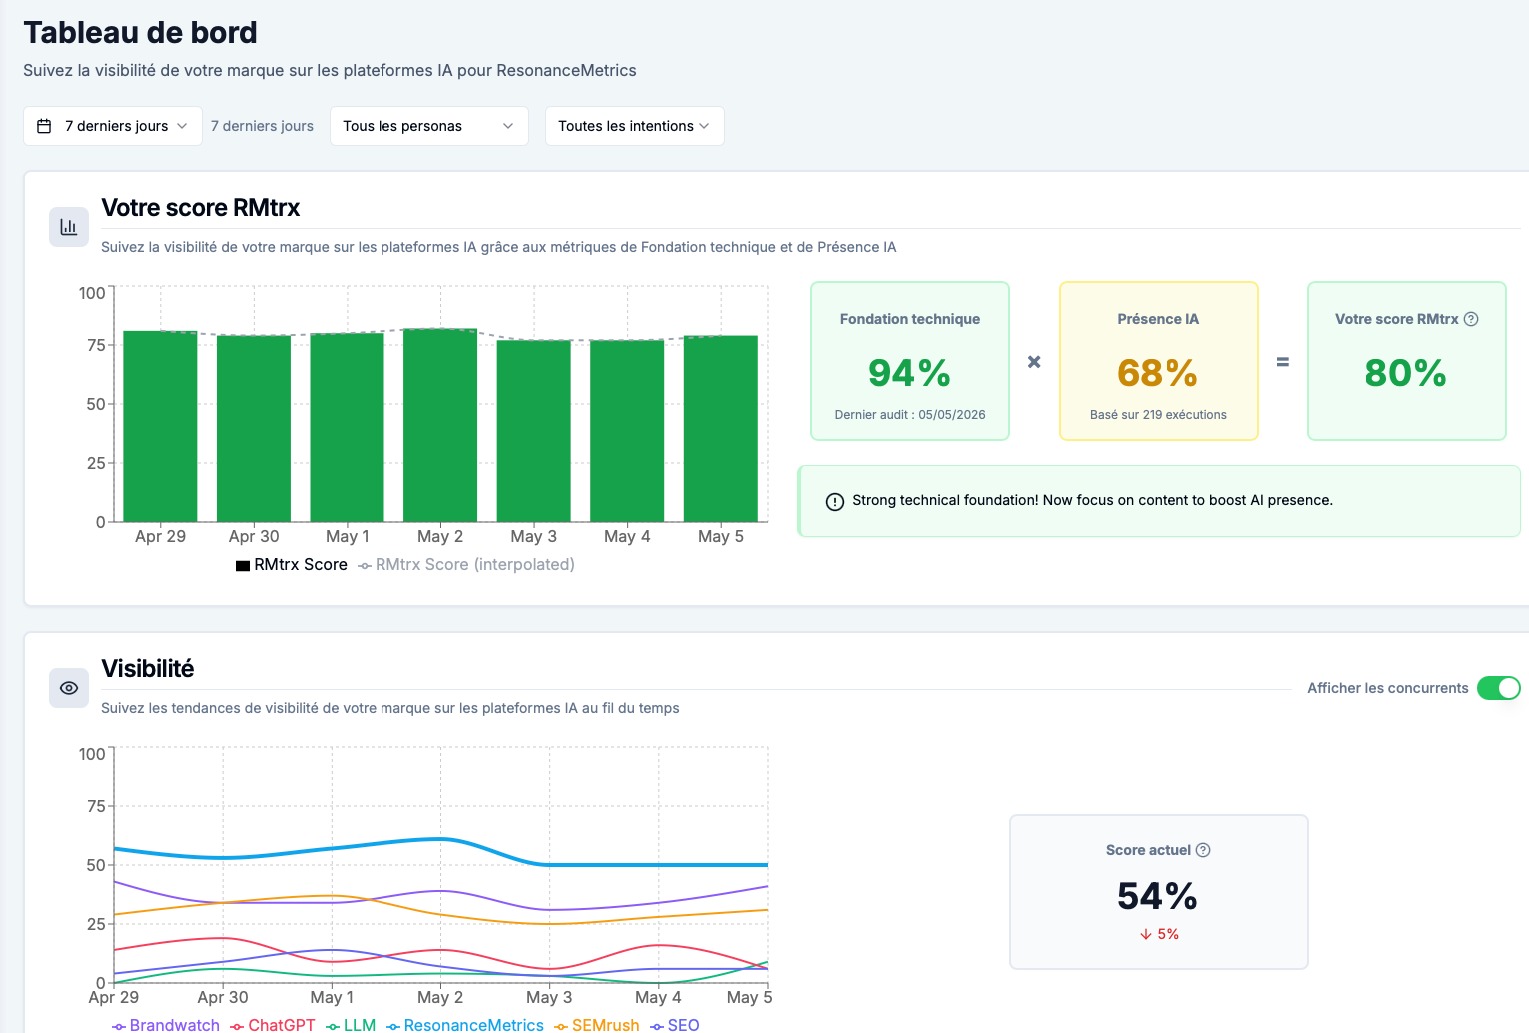The image size is (1529, 1033).
Task: Click the Visibilité section heading
Action: click(x=148, y=669)
